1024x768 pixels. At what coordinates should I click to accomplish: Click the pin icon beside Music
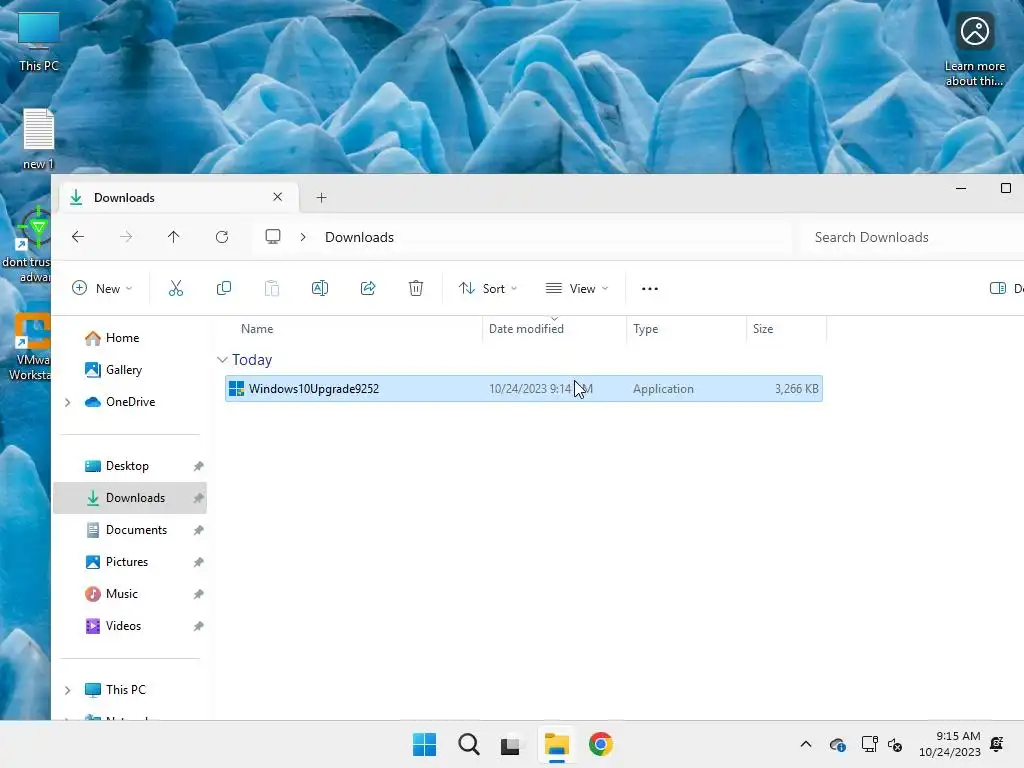click(x=198, y=594)
